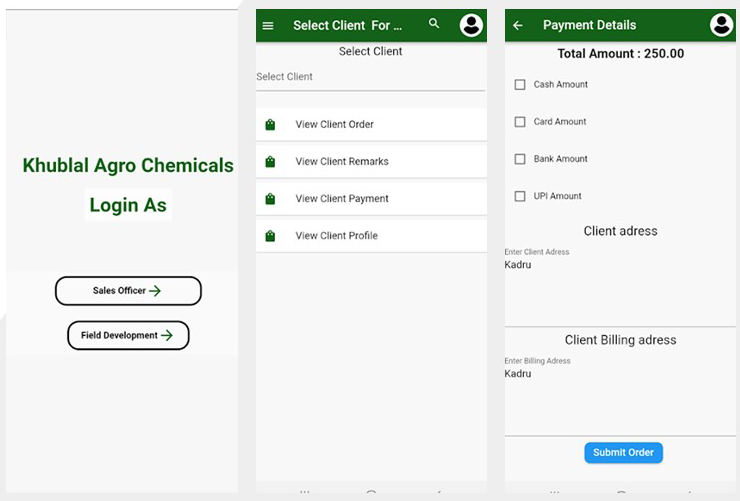Go back using the Payment Details arrow

point(518,25)
